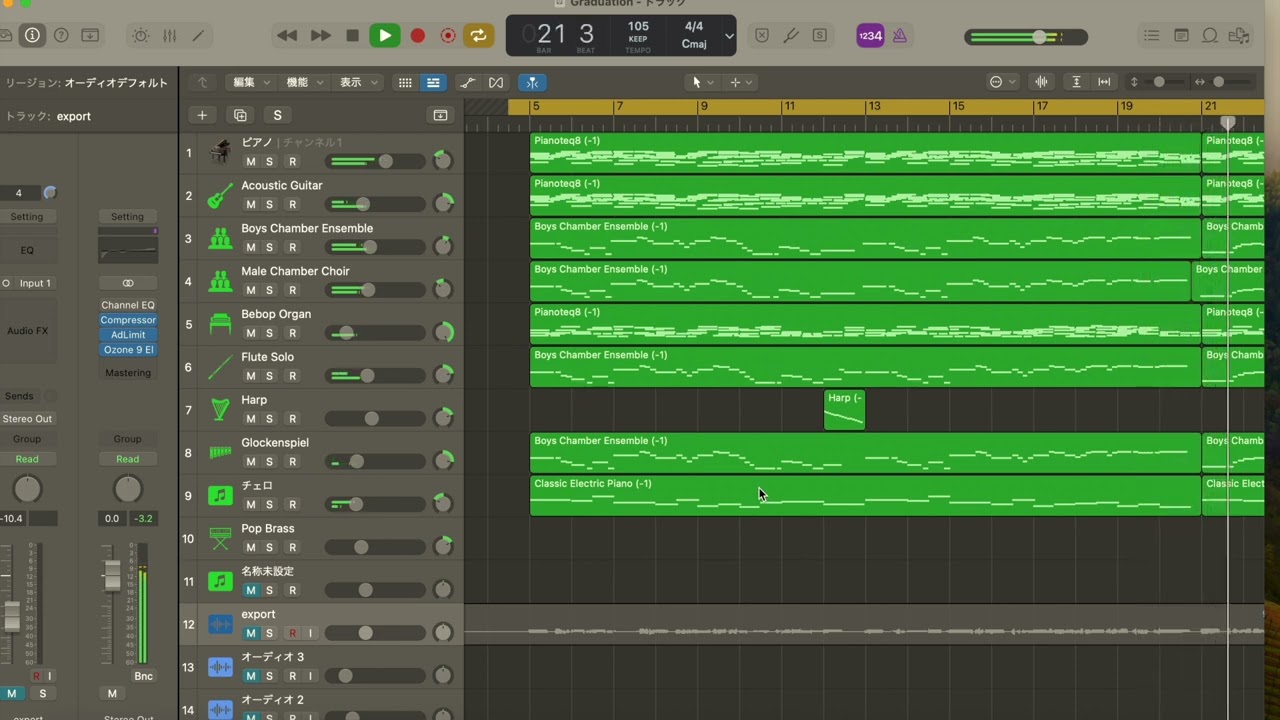
Task: Click the Bnc bounce button
Action: [143, 676]
